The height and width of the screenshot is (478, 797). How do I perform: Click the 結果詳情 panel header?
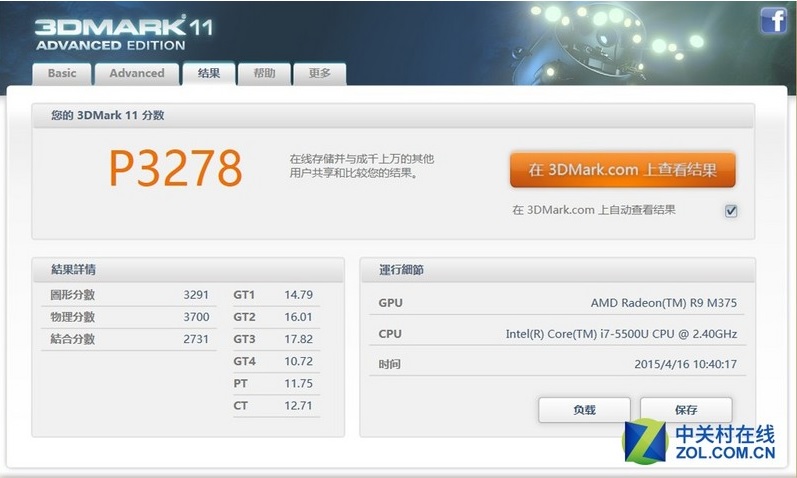[x=188, y=270]
